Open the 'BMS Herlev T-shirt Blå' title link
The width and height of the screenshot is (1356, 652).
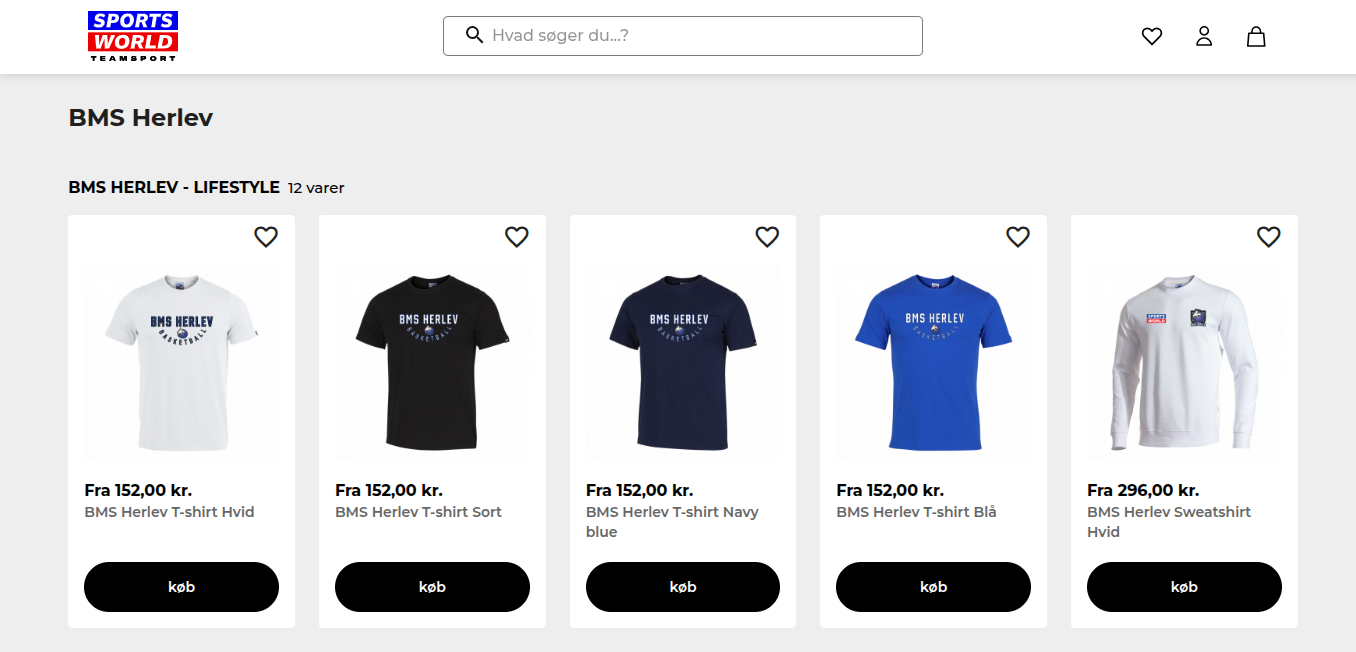[x=916, y=512]
